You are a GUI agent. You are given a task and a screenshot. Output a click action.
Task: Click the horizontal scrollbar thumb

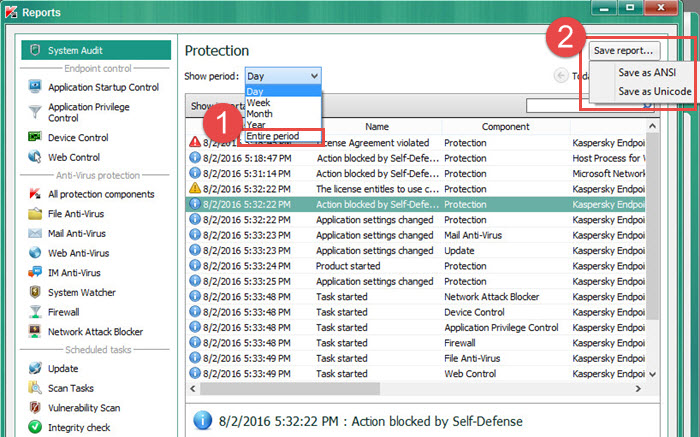pyautogui.click(x=290, y=389)
